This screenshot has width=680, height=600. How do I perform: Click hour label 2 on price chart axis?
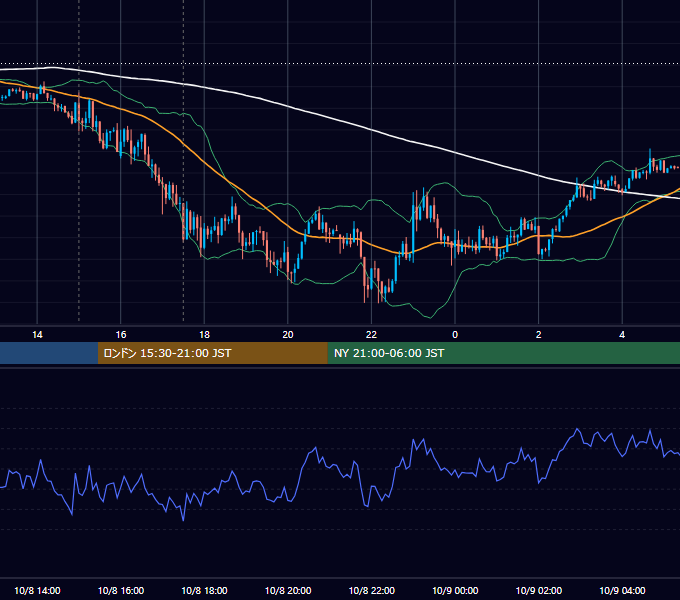(538, 335)
